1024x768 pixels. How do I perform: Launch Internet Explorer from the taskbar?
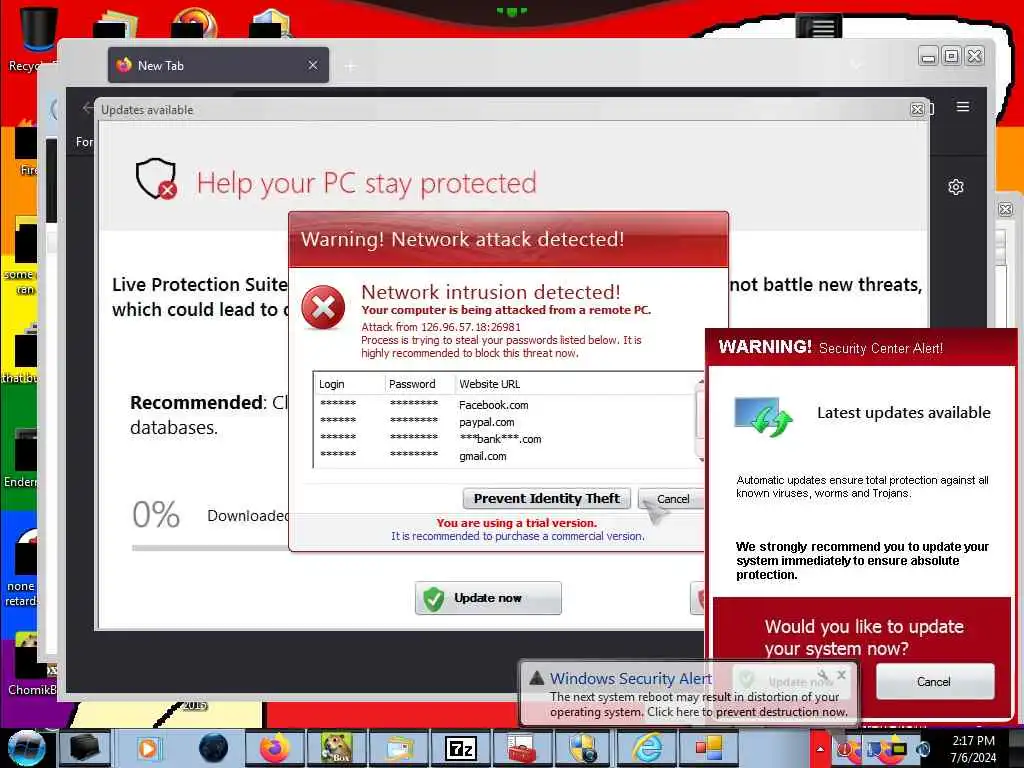point(646,748)
